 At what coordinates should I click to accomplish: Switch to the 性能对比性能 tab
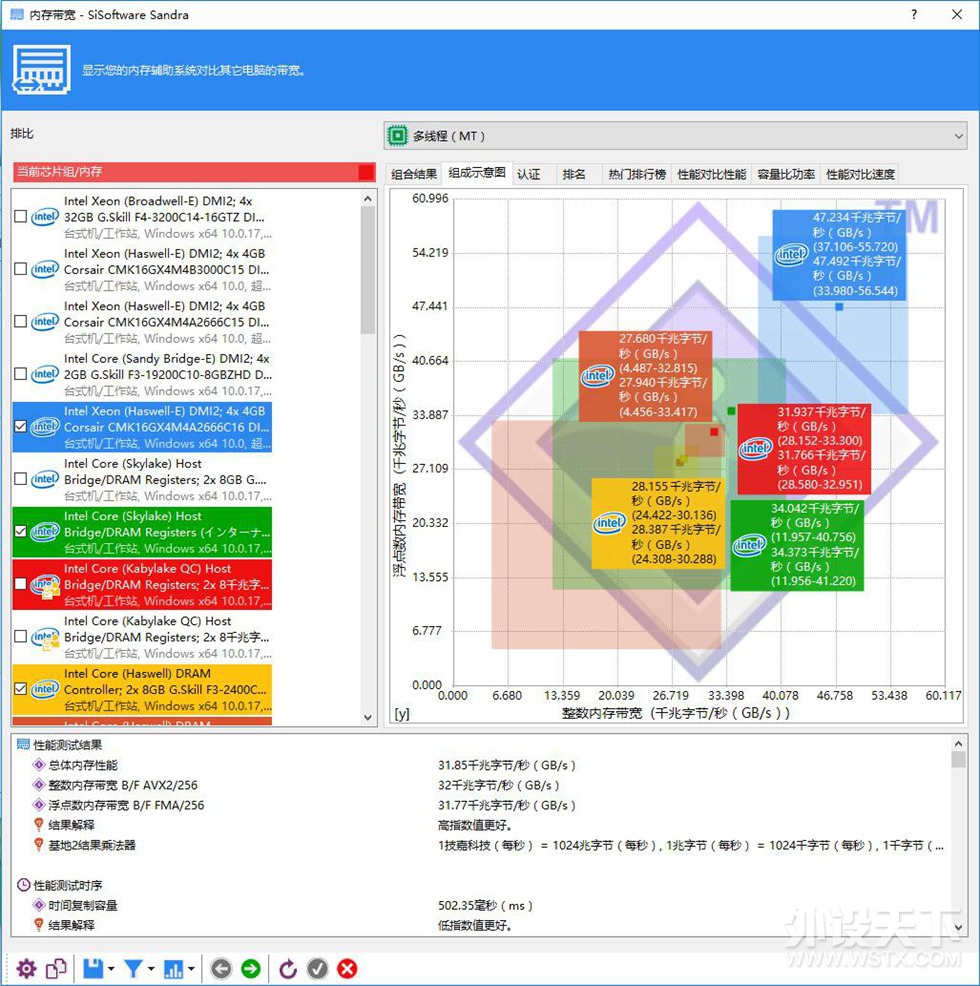tap(711, 174)
